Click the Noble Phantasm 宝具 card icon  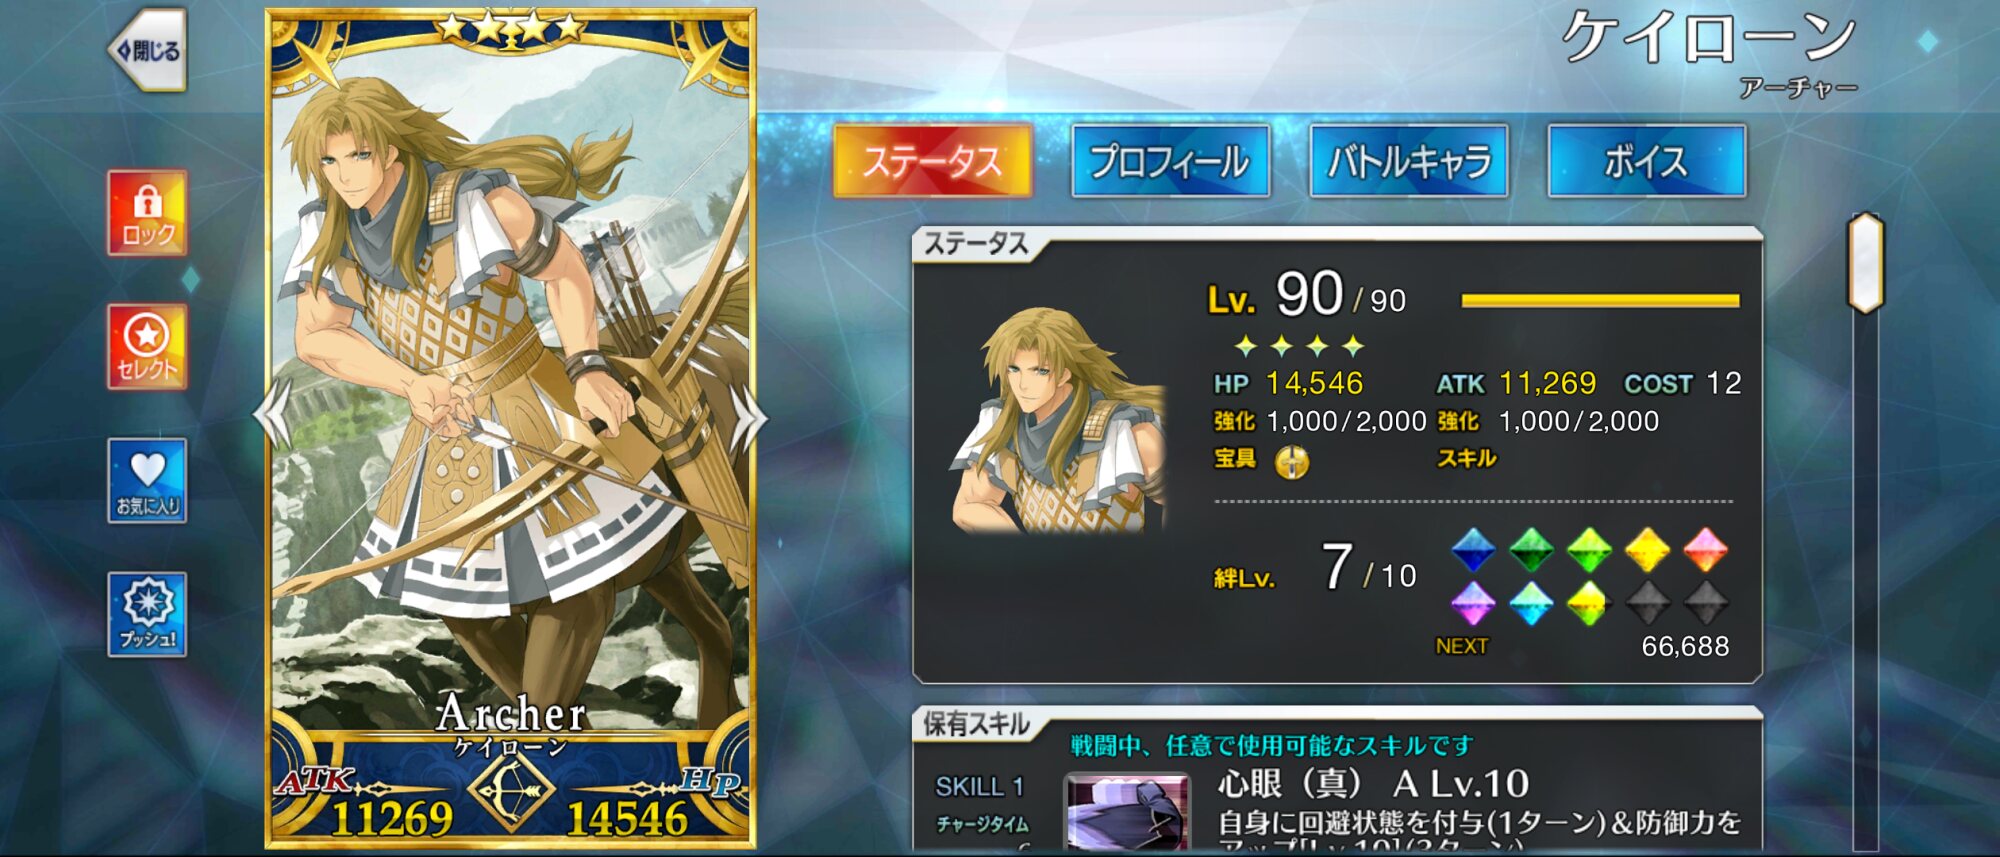(x=1292, y=461)
